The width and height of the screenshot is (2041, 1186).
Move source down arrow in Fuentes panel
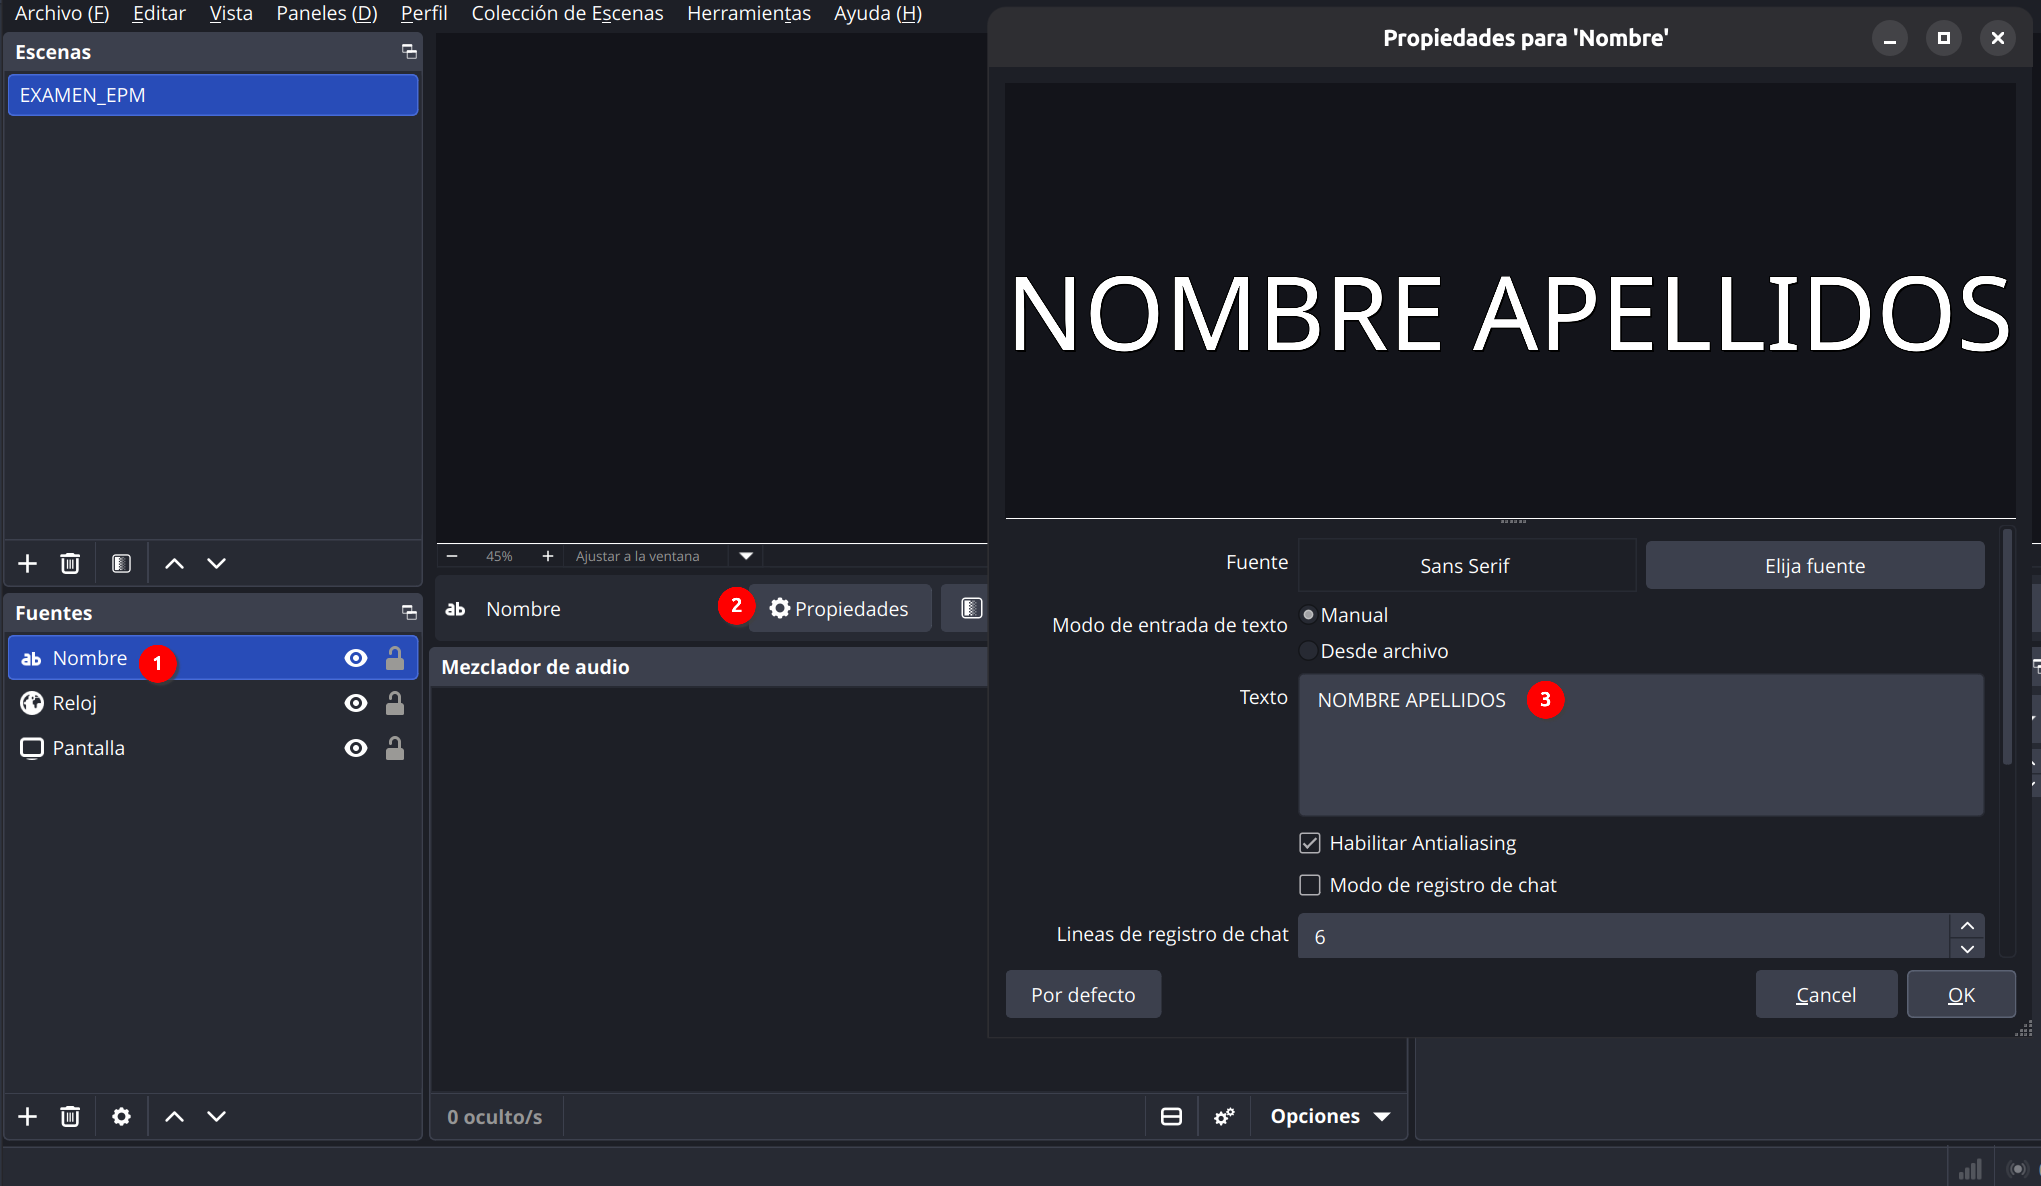point(216,1116)
